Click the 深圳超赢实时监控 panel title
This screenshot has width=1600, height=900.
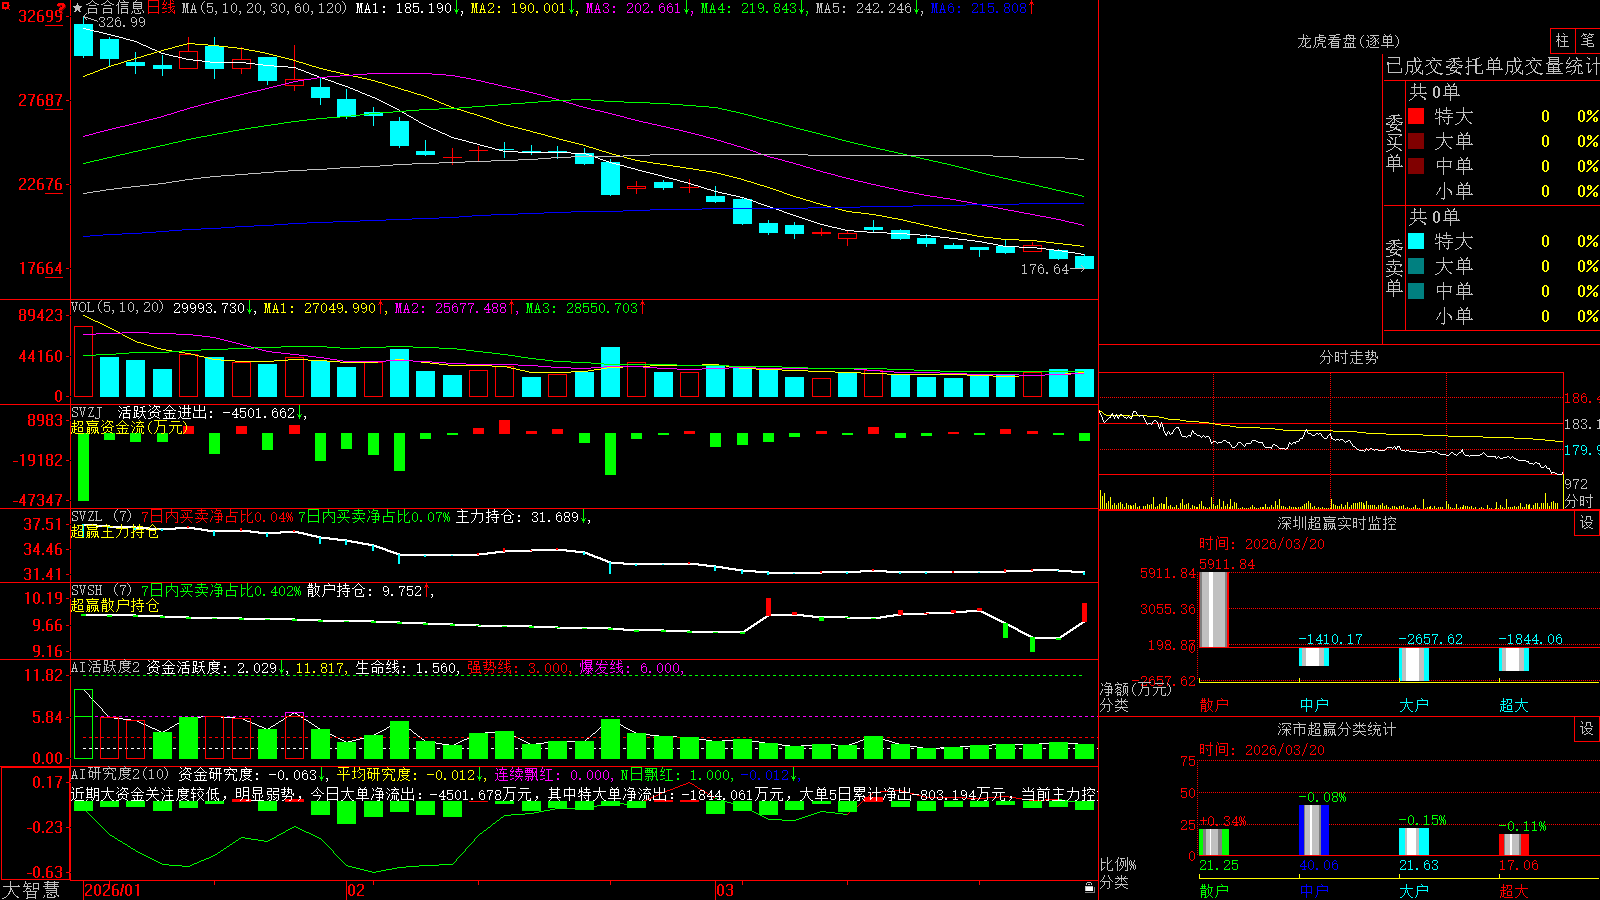tap(1337, 523)
